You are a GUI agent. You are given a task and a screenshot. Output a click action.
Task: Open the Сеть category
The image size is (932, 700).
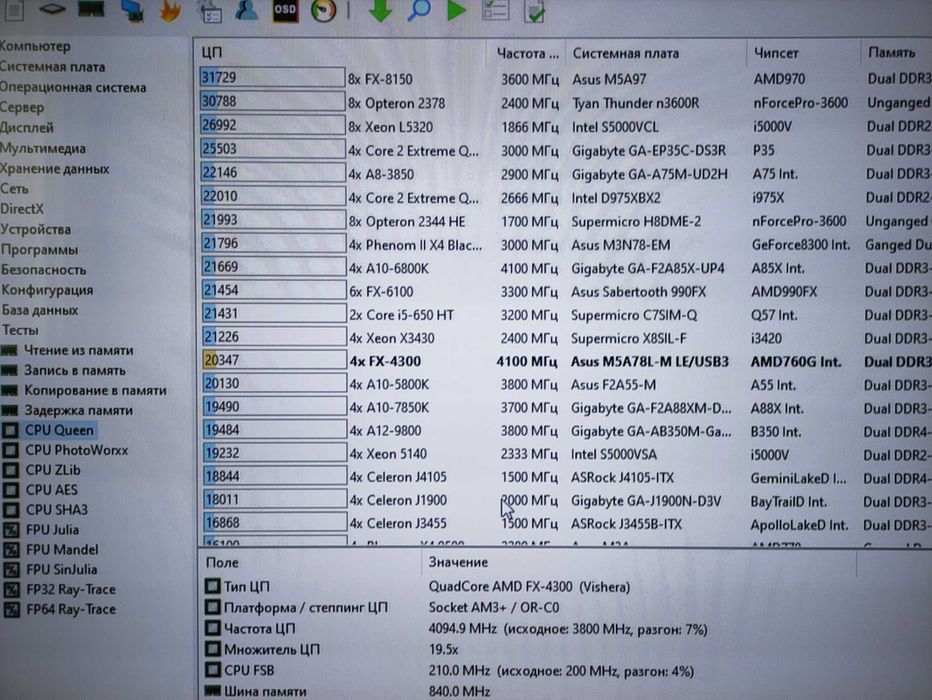14,189
